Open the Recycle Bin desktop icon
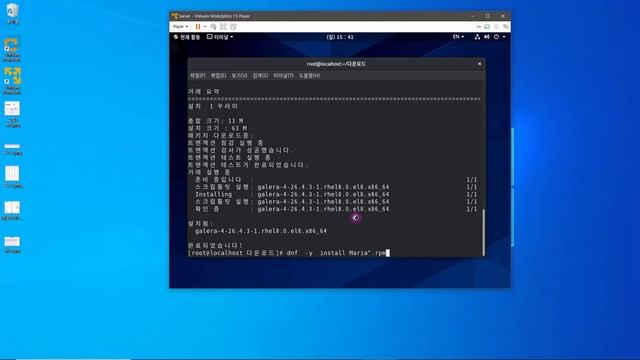Image resolution: width=640 pixels, height=360 pixels. point(12,13)
